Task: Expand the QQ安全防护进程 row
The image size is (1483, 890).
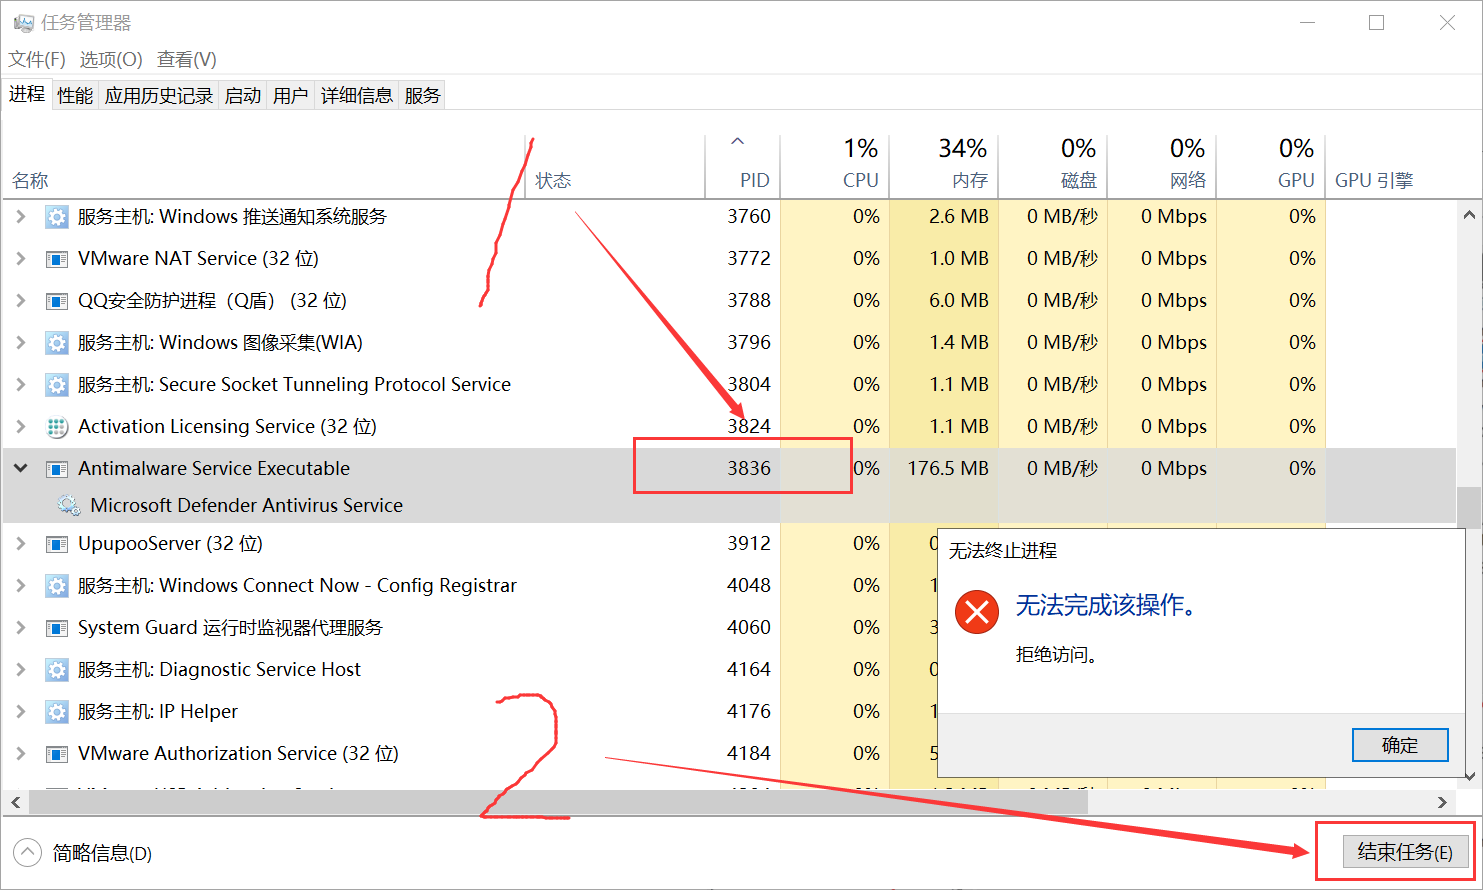Action: point(20,301)
